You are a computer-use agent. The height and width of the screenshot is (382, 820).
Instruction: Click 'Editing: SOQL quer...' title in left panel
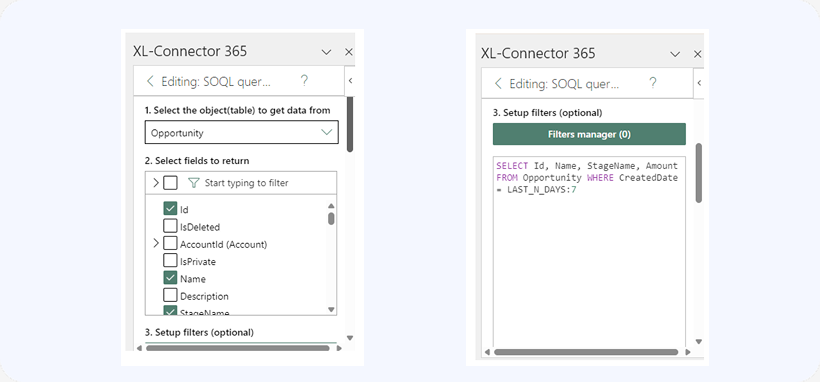click(216, 81)
